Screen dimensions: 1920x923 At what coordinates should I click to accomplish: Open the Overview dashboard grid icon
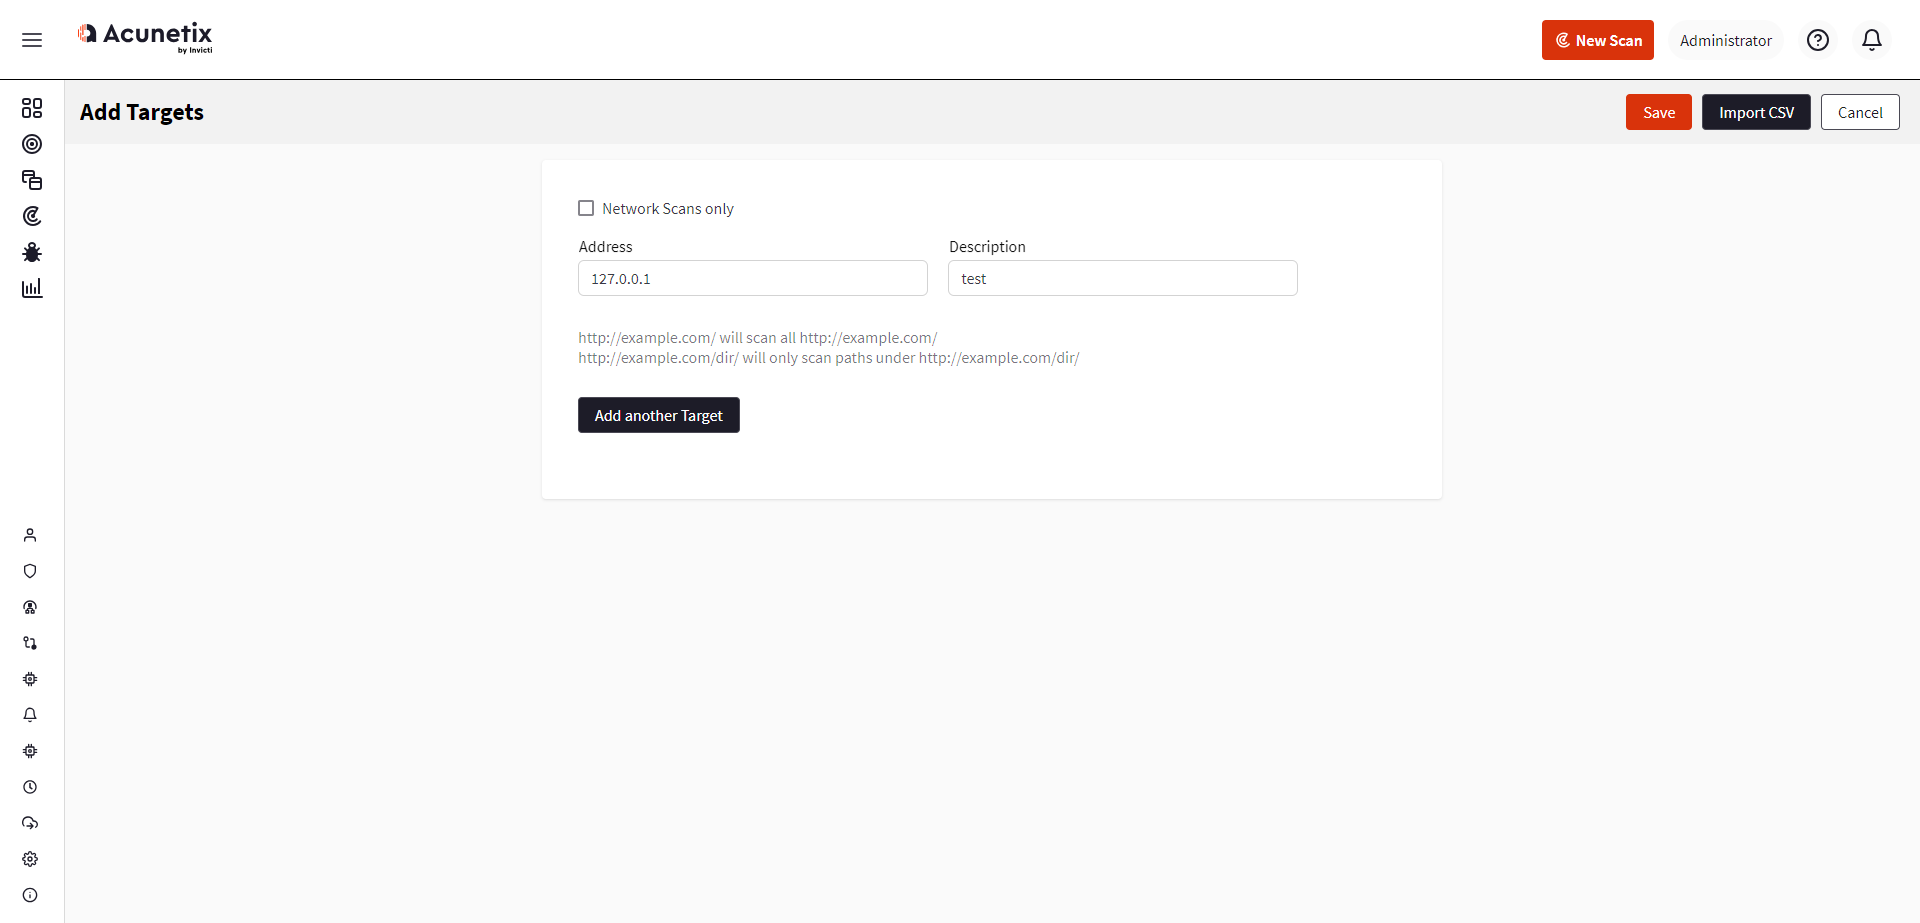point(32,108)
